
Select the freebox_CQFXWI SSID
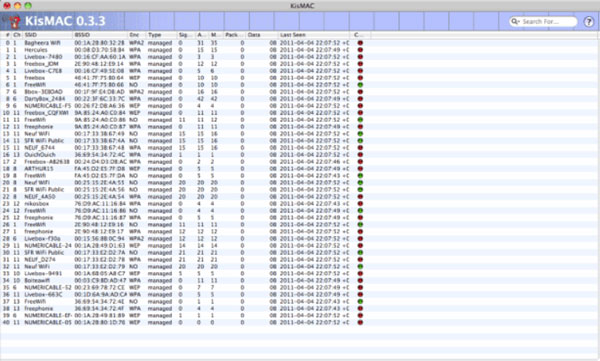pos(46,113)
